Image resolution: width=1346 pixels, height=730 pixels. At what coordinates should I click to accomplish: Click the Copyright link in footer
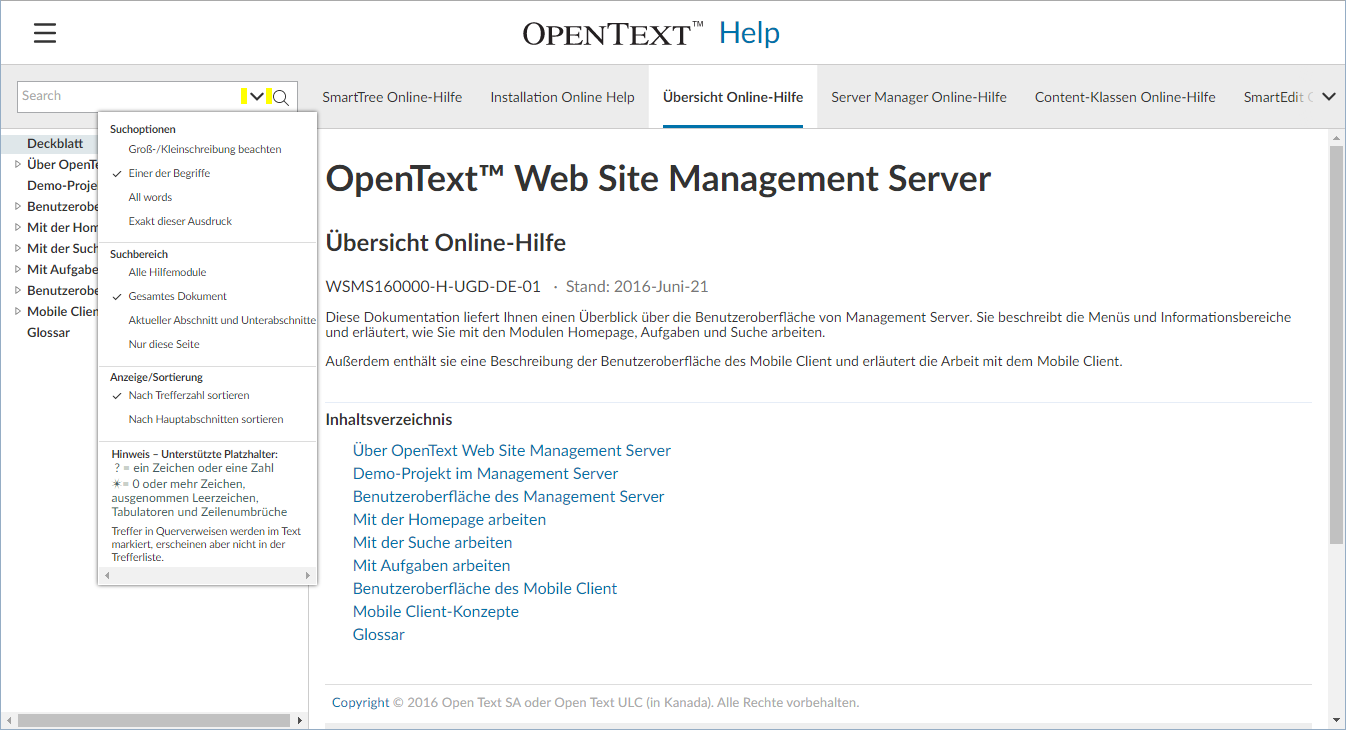coord(361,702)
